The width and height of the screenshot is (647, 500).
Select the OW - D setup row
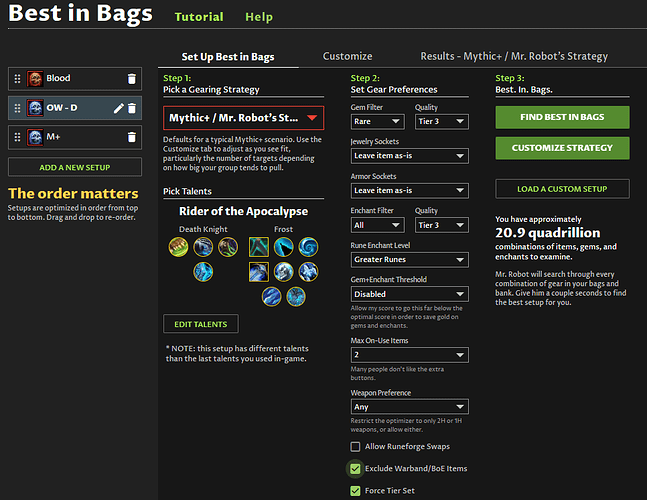(75, 108)
